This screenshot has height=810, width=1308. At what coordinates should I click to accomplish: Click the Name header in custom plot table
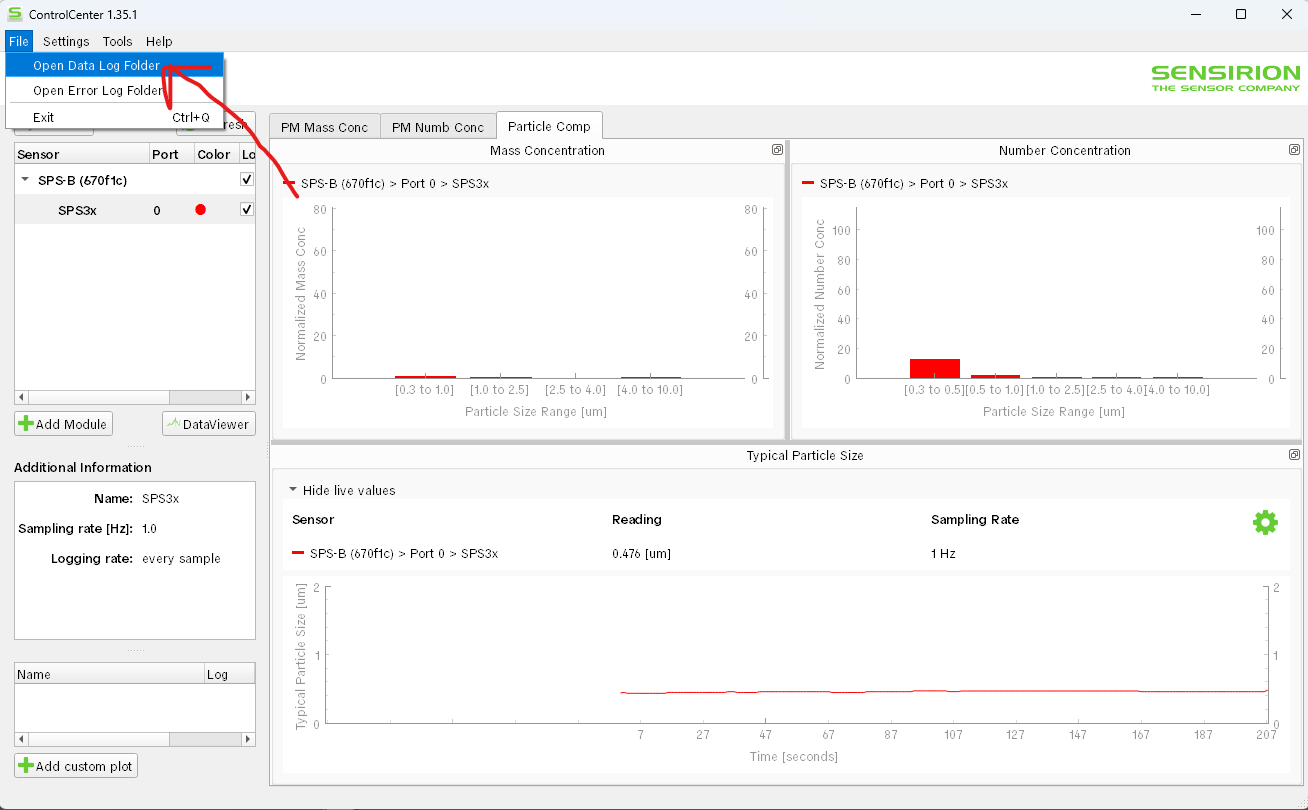[109, 674]
